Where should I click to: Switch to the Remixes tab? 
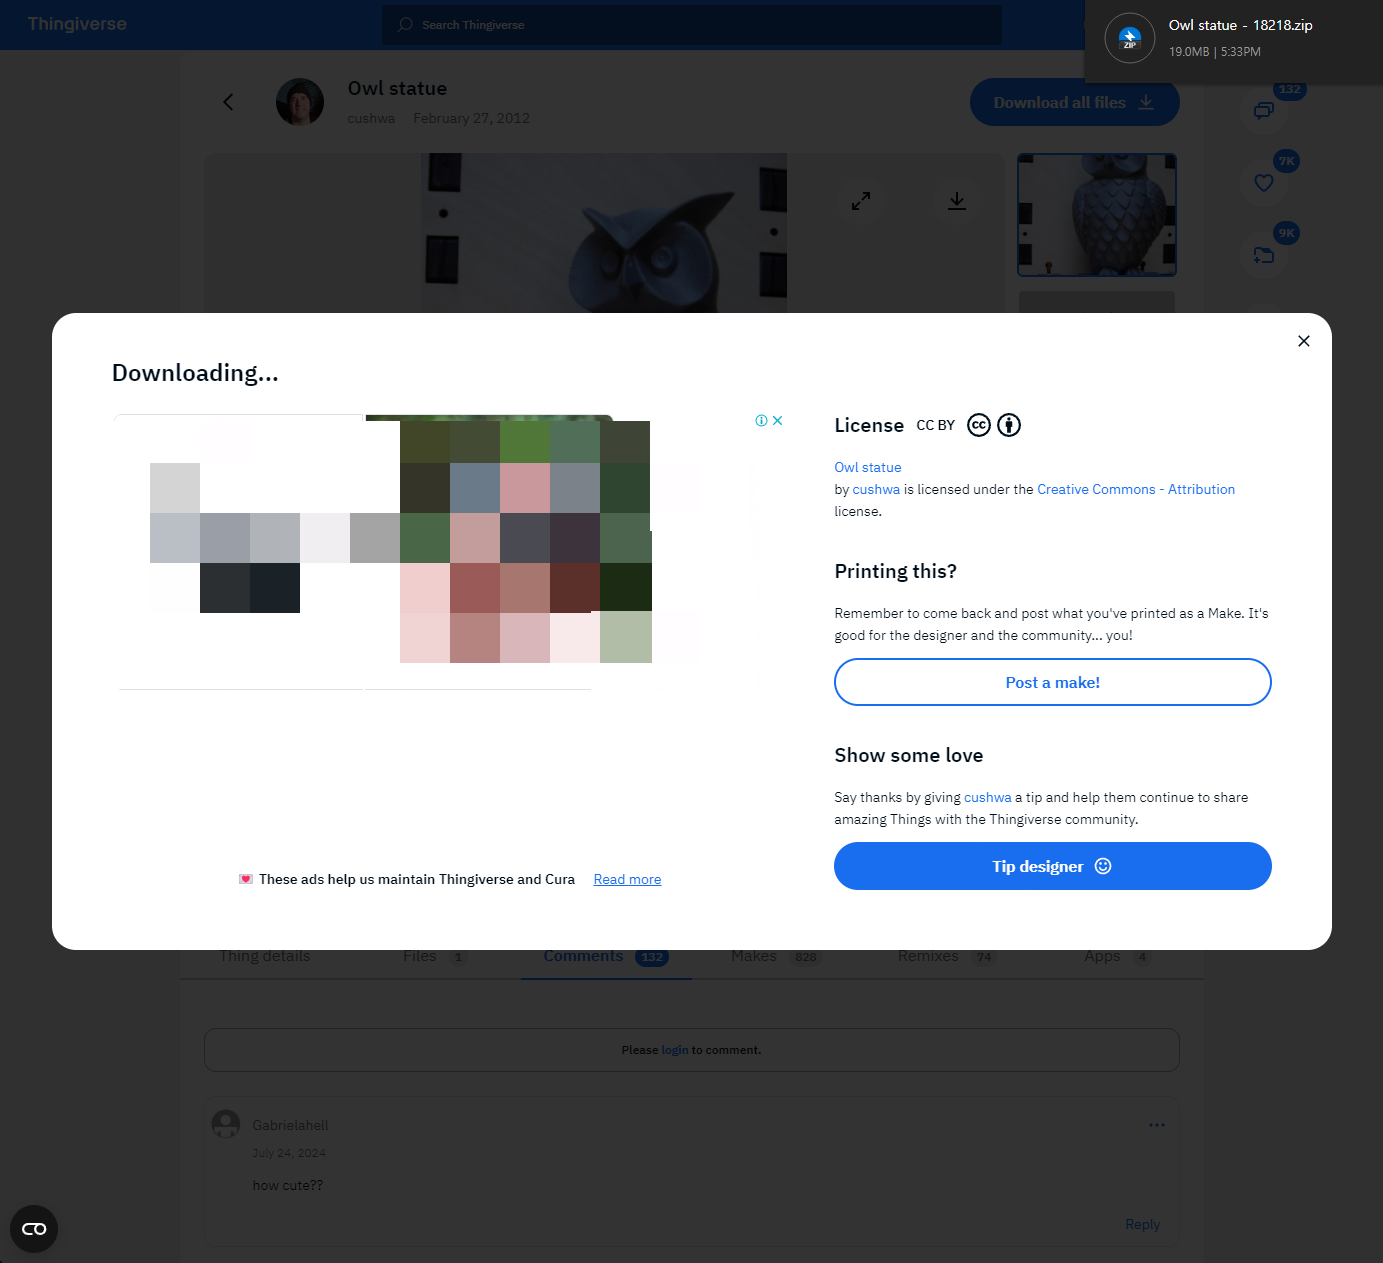(946, 957)
